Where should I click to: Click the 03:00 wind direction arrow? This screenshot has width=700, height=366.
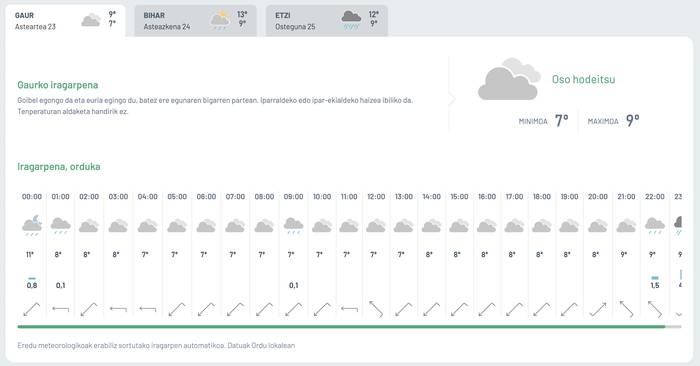pyautogui.click(x=118, y=308)
